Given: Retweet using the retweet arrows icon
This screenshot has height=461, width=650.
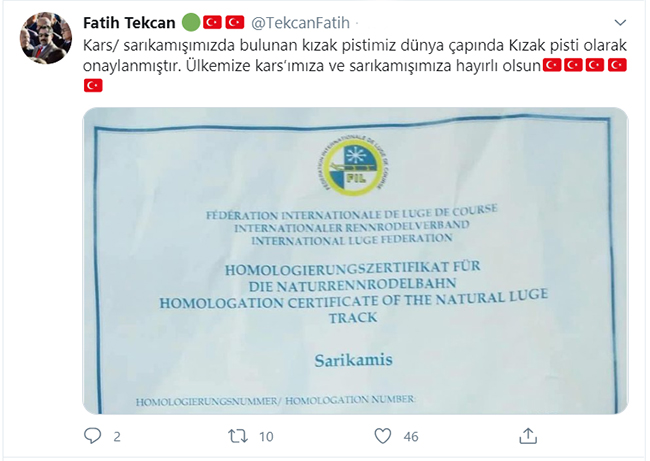Looking at the screenshot, I should (x=238, y=436).
